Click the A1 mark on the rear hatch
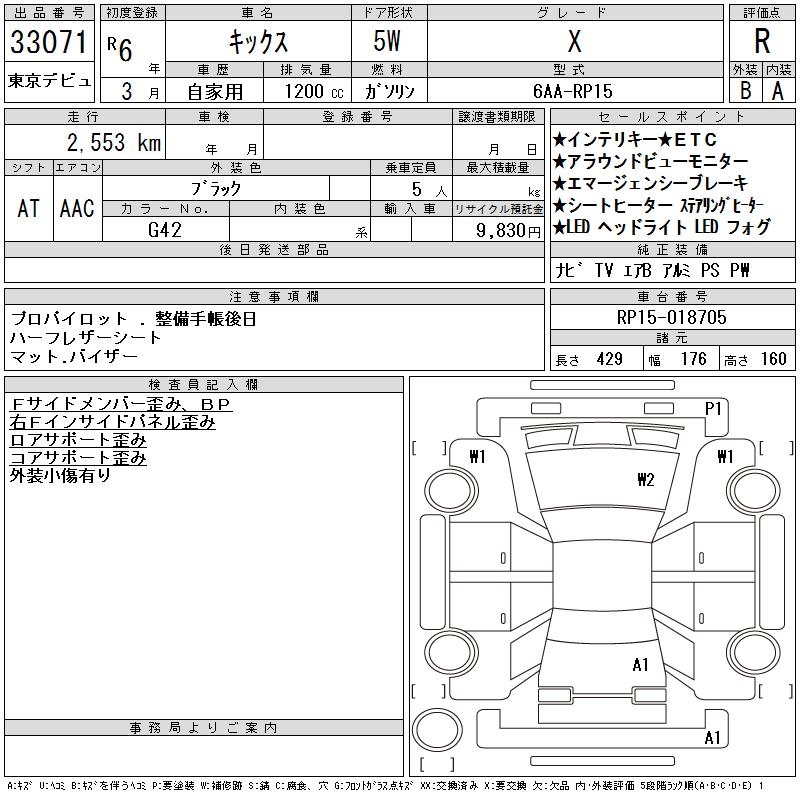 pos(640,664)
